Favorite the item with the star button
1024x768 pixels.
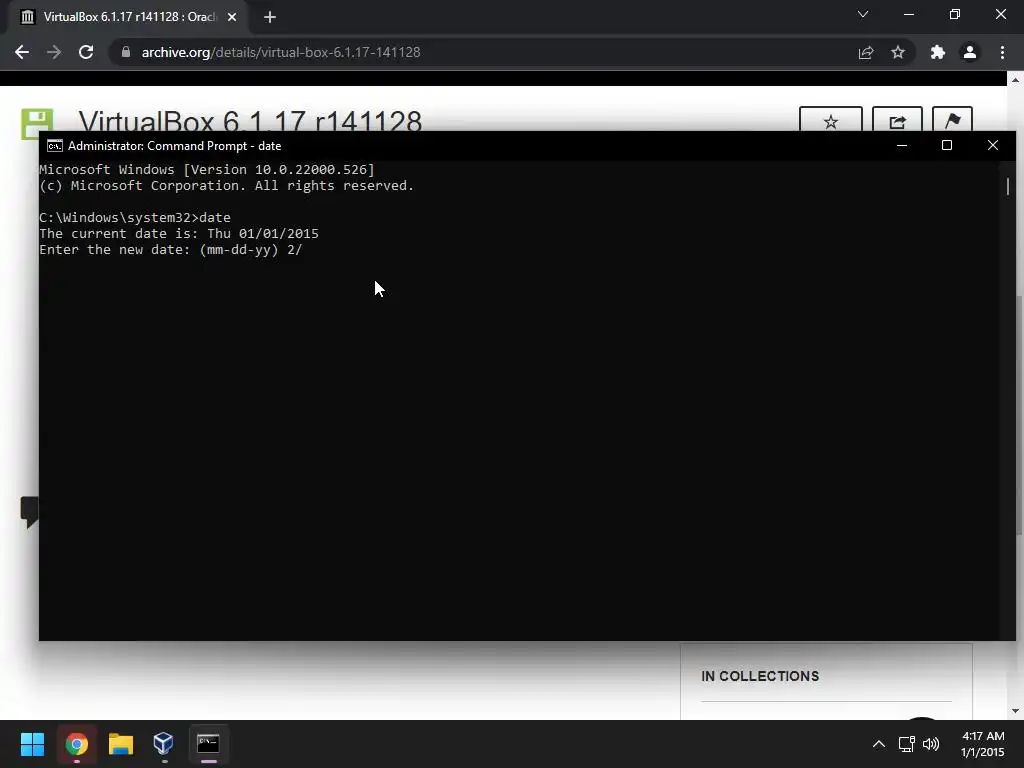(x=831, y=121)
